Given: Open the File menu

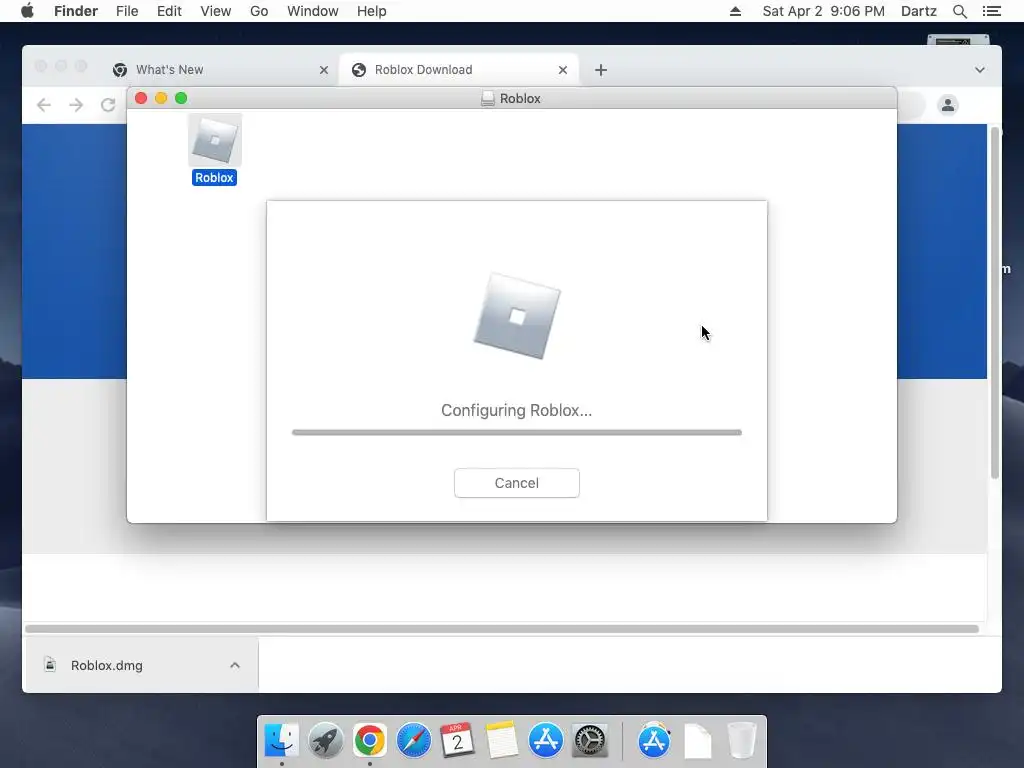Looking at the screenshot, I should click(127, 11).
